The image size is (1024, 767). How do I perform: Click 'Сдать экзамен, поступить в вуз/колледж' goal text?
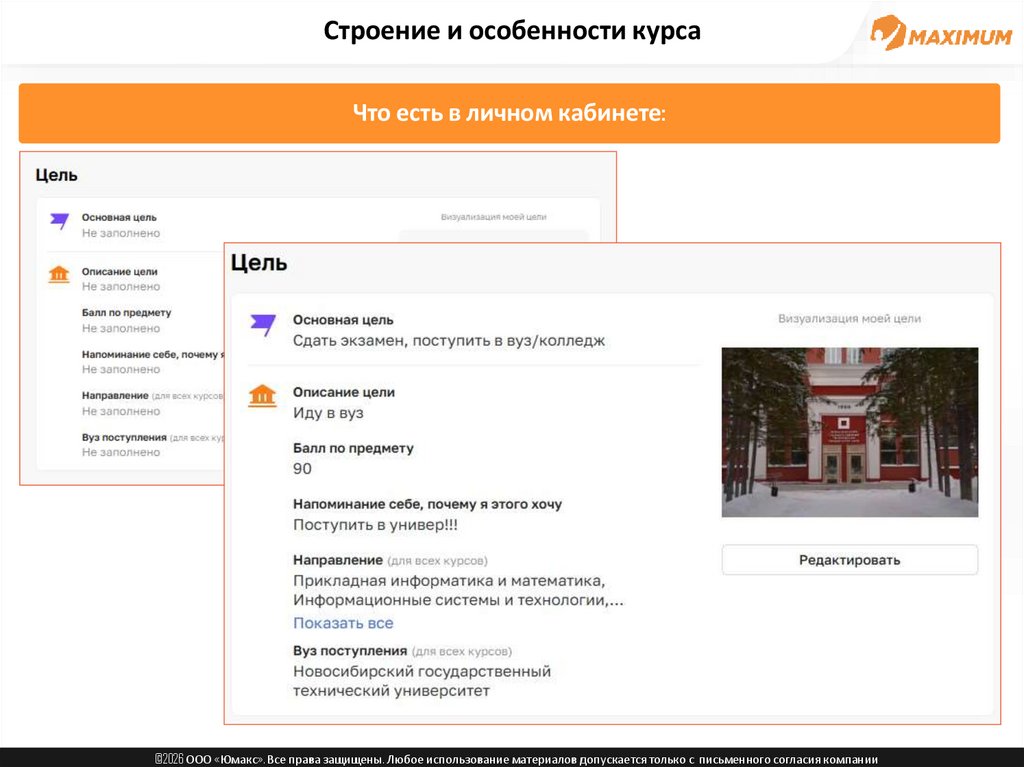coord(448,340)
